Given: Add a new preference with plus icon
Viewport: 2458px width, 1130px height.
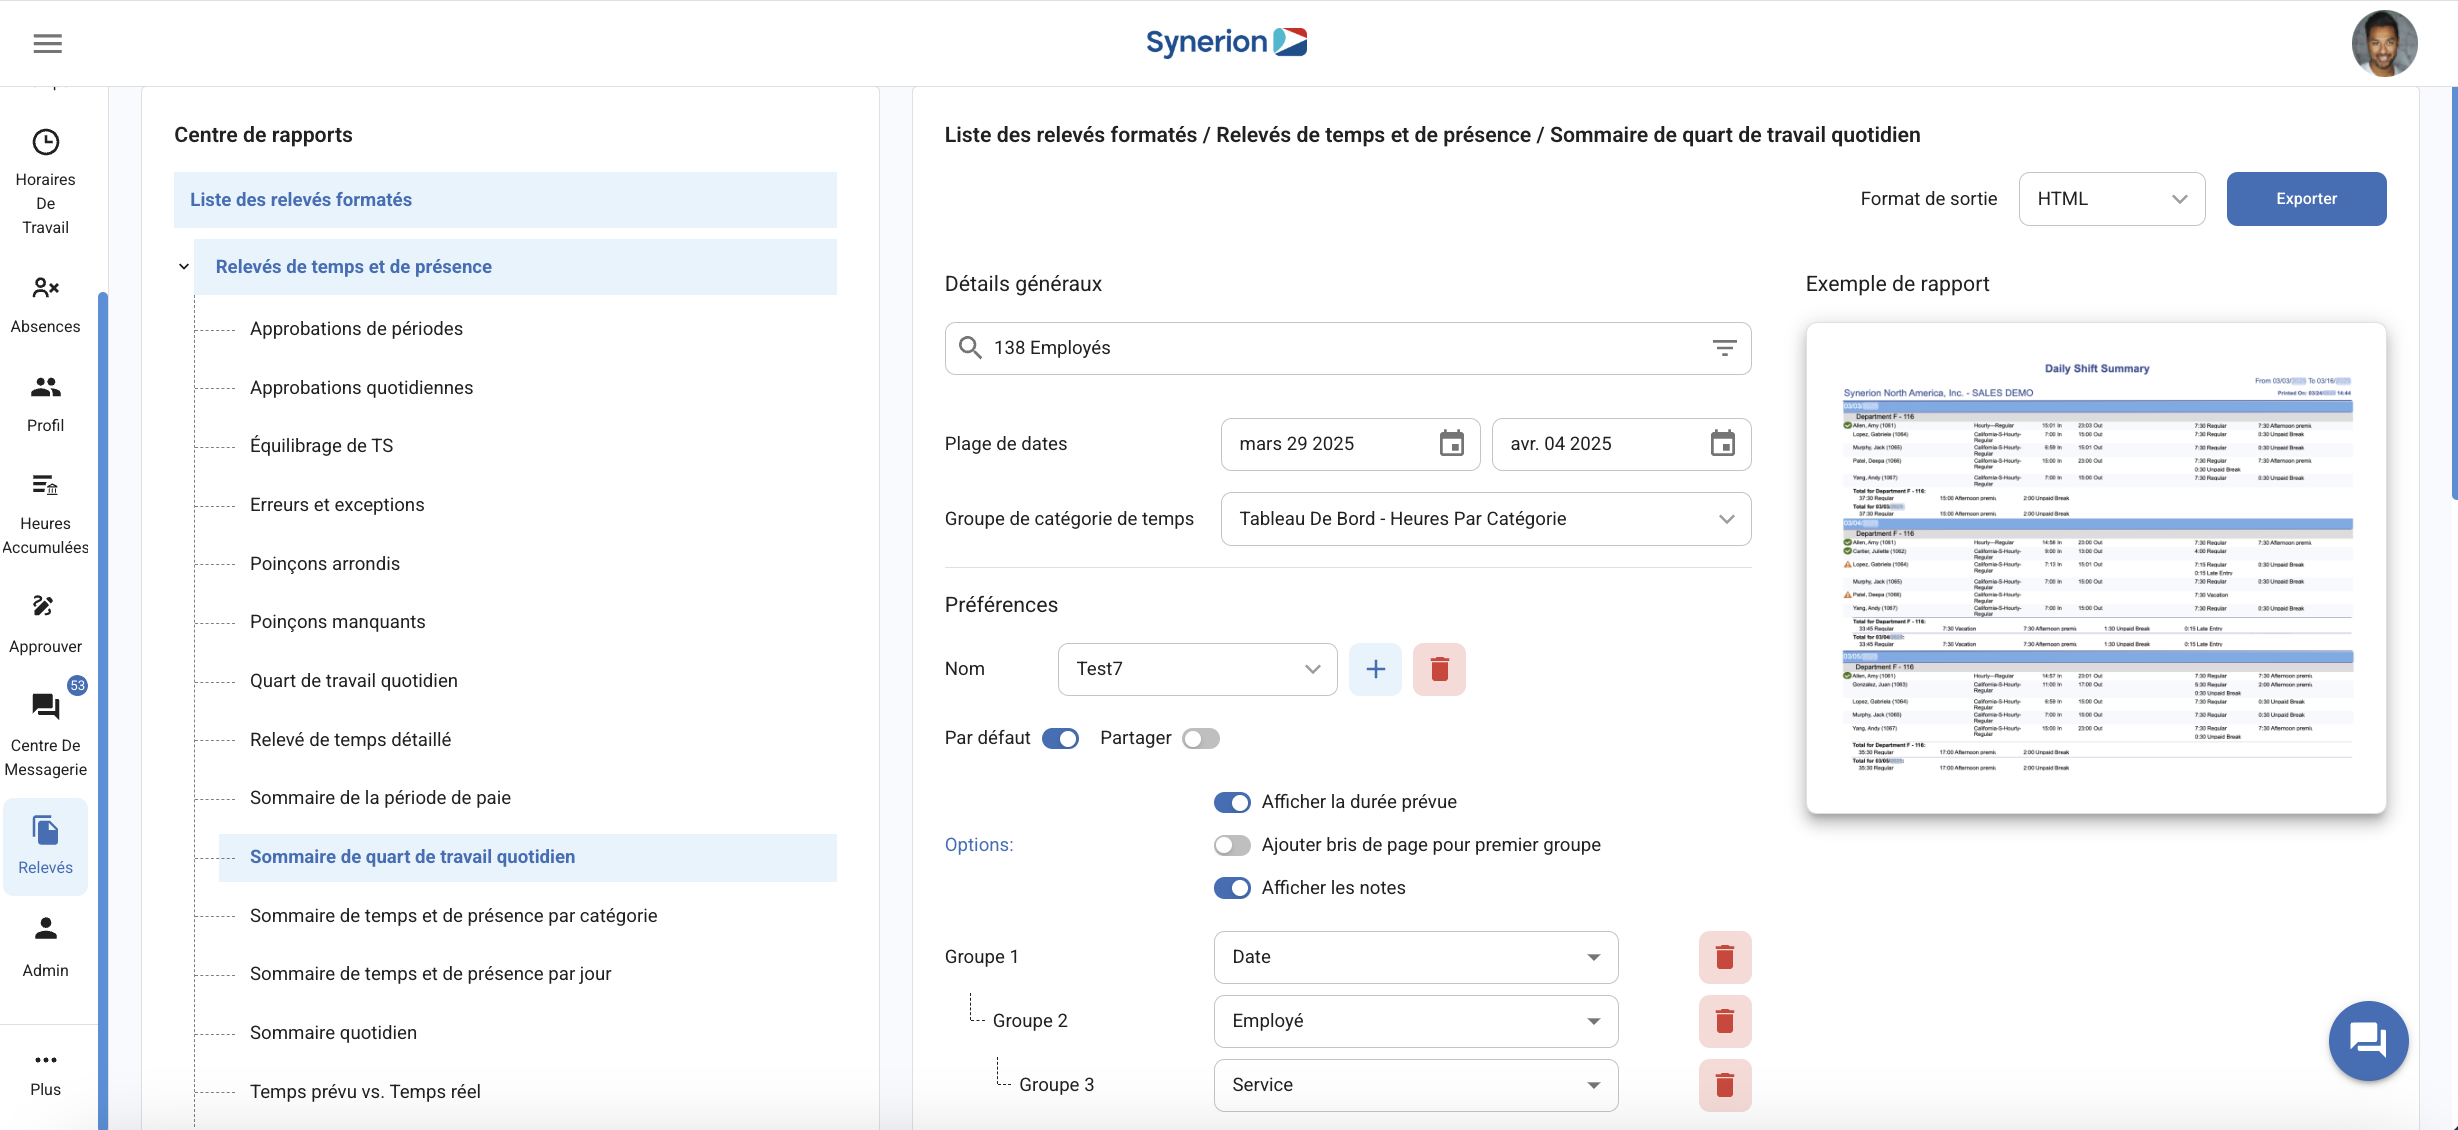Looking at the screenshot, I should (1375, 669).
